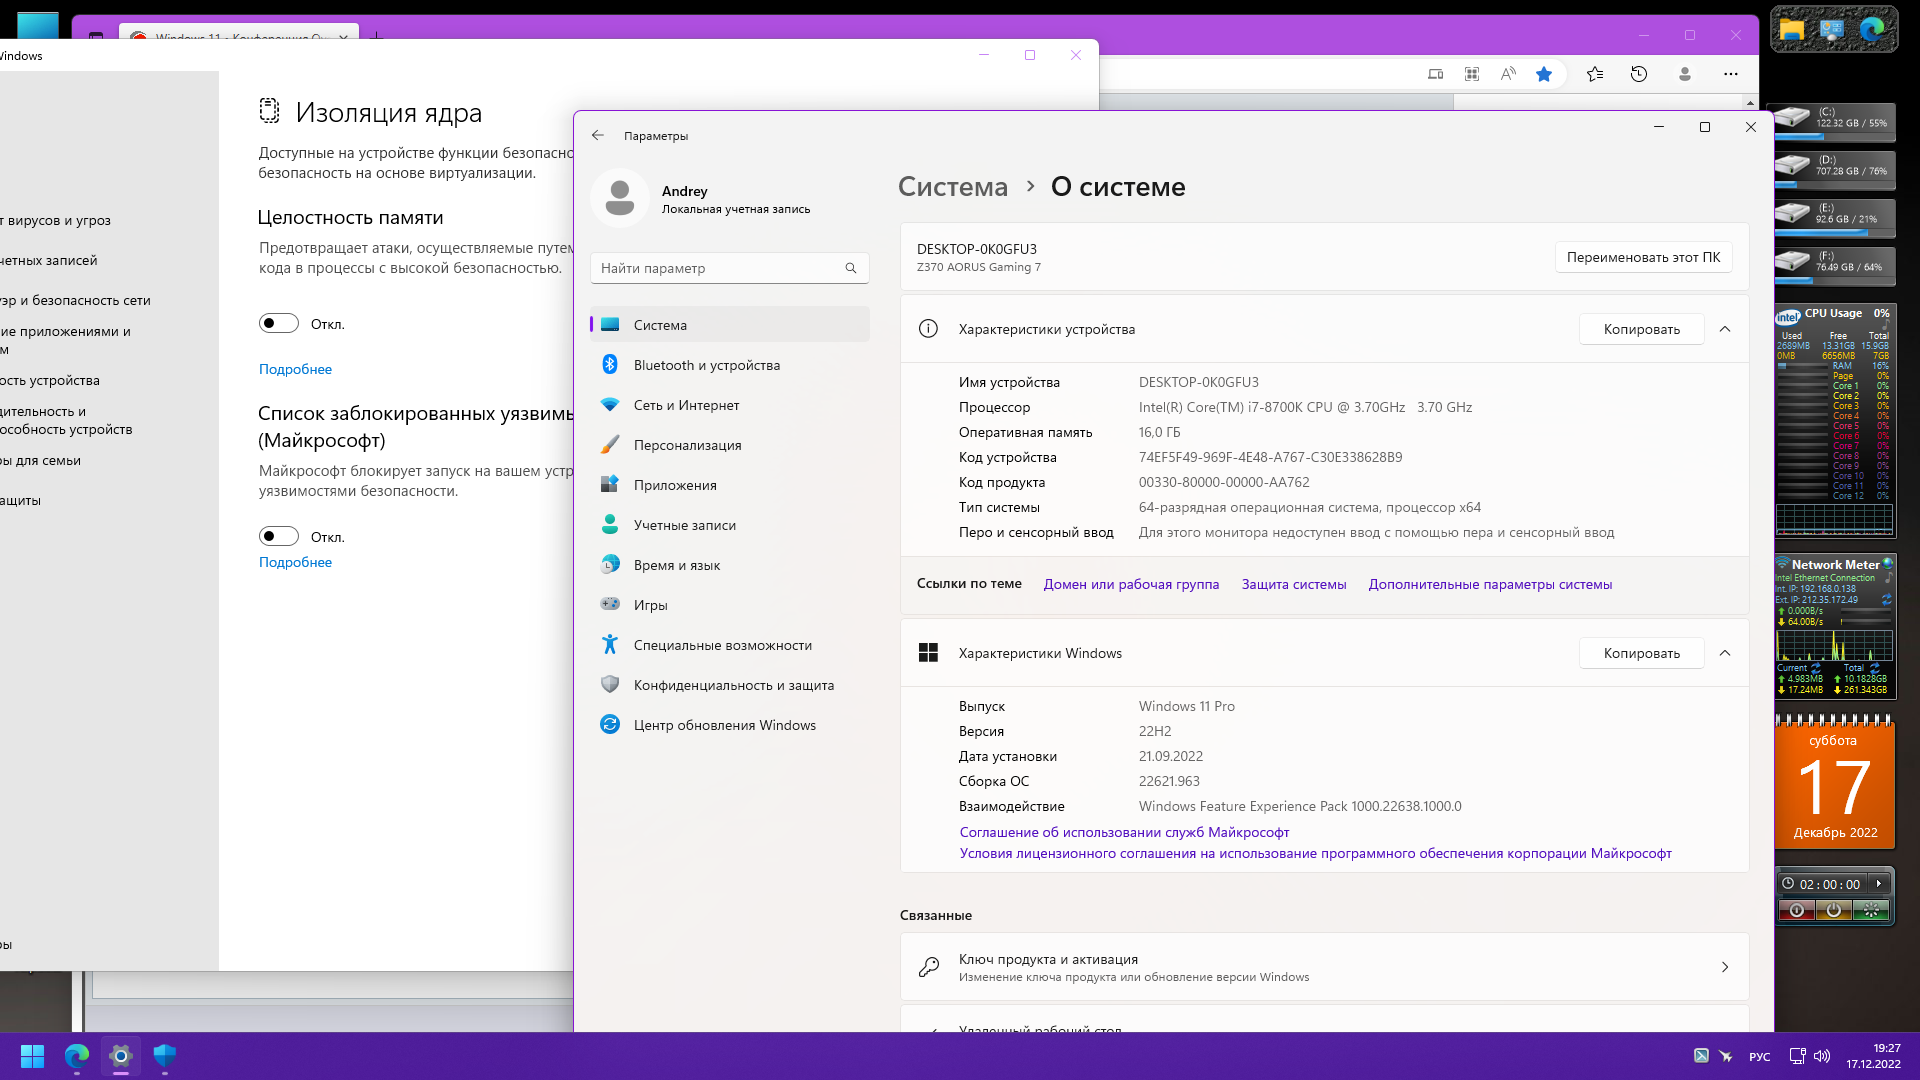This screenshot has width=1920, height=1080.
Task: Collapse Характеристики Windows section
Action: click(x=1725, y=653)
